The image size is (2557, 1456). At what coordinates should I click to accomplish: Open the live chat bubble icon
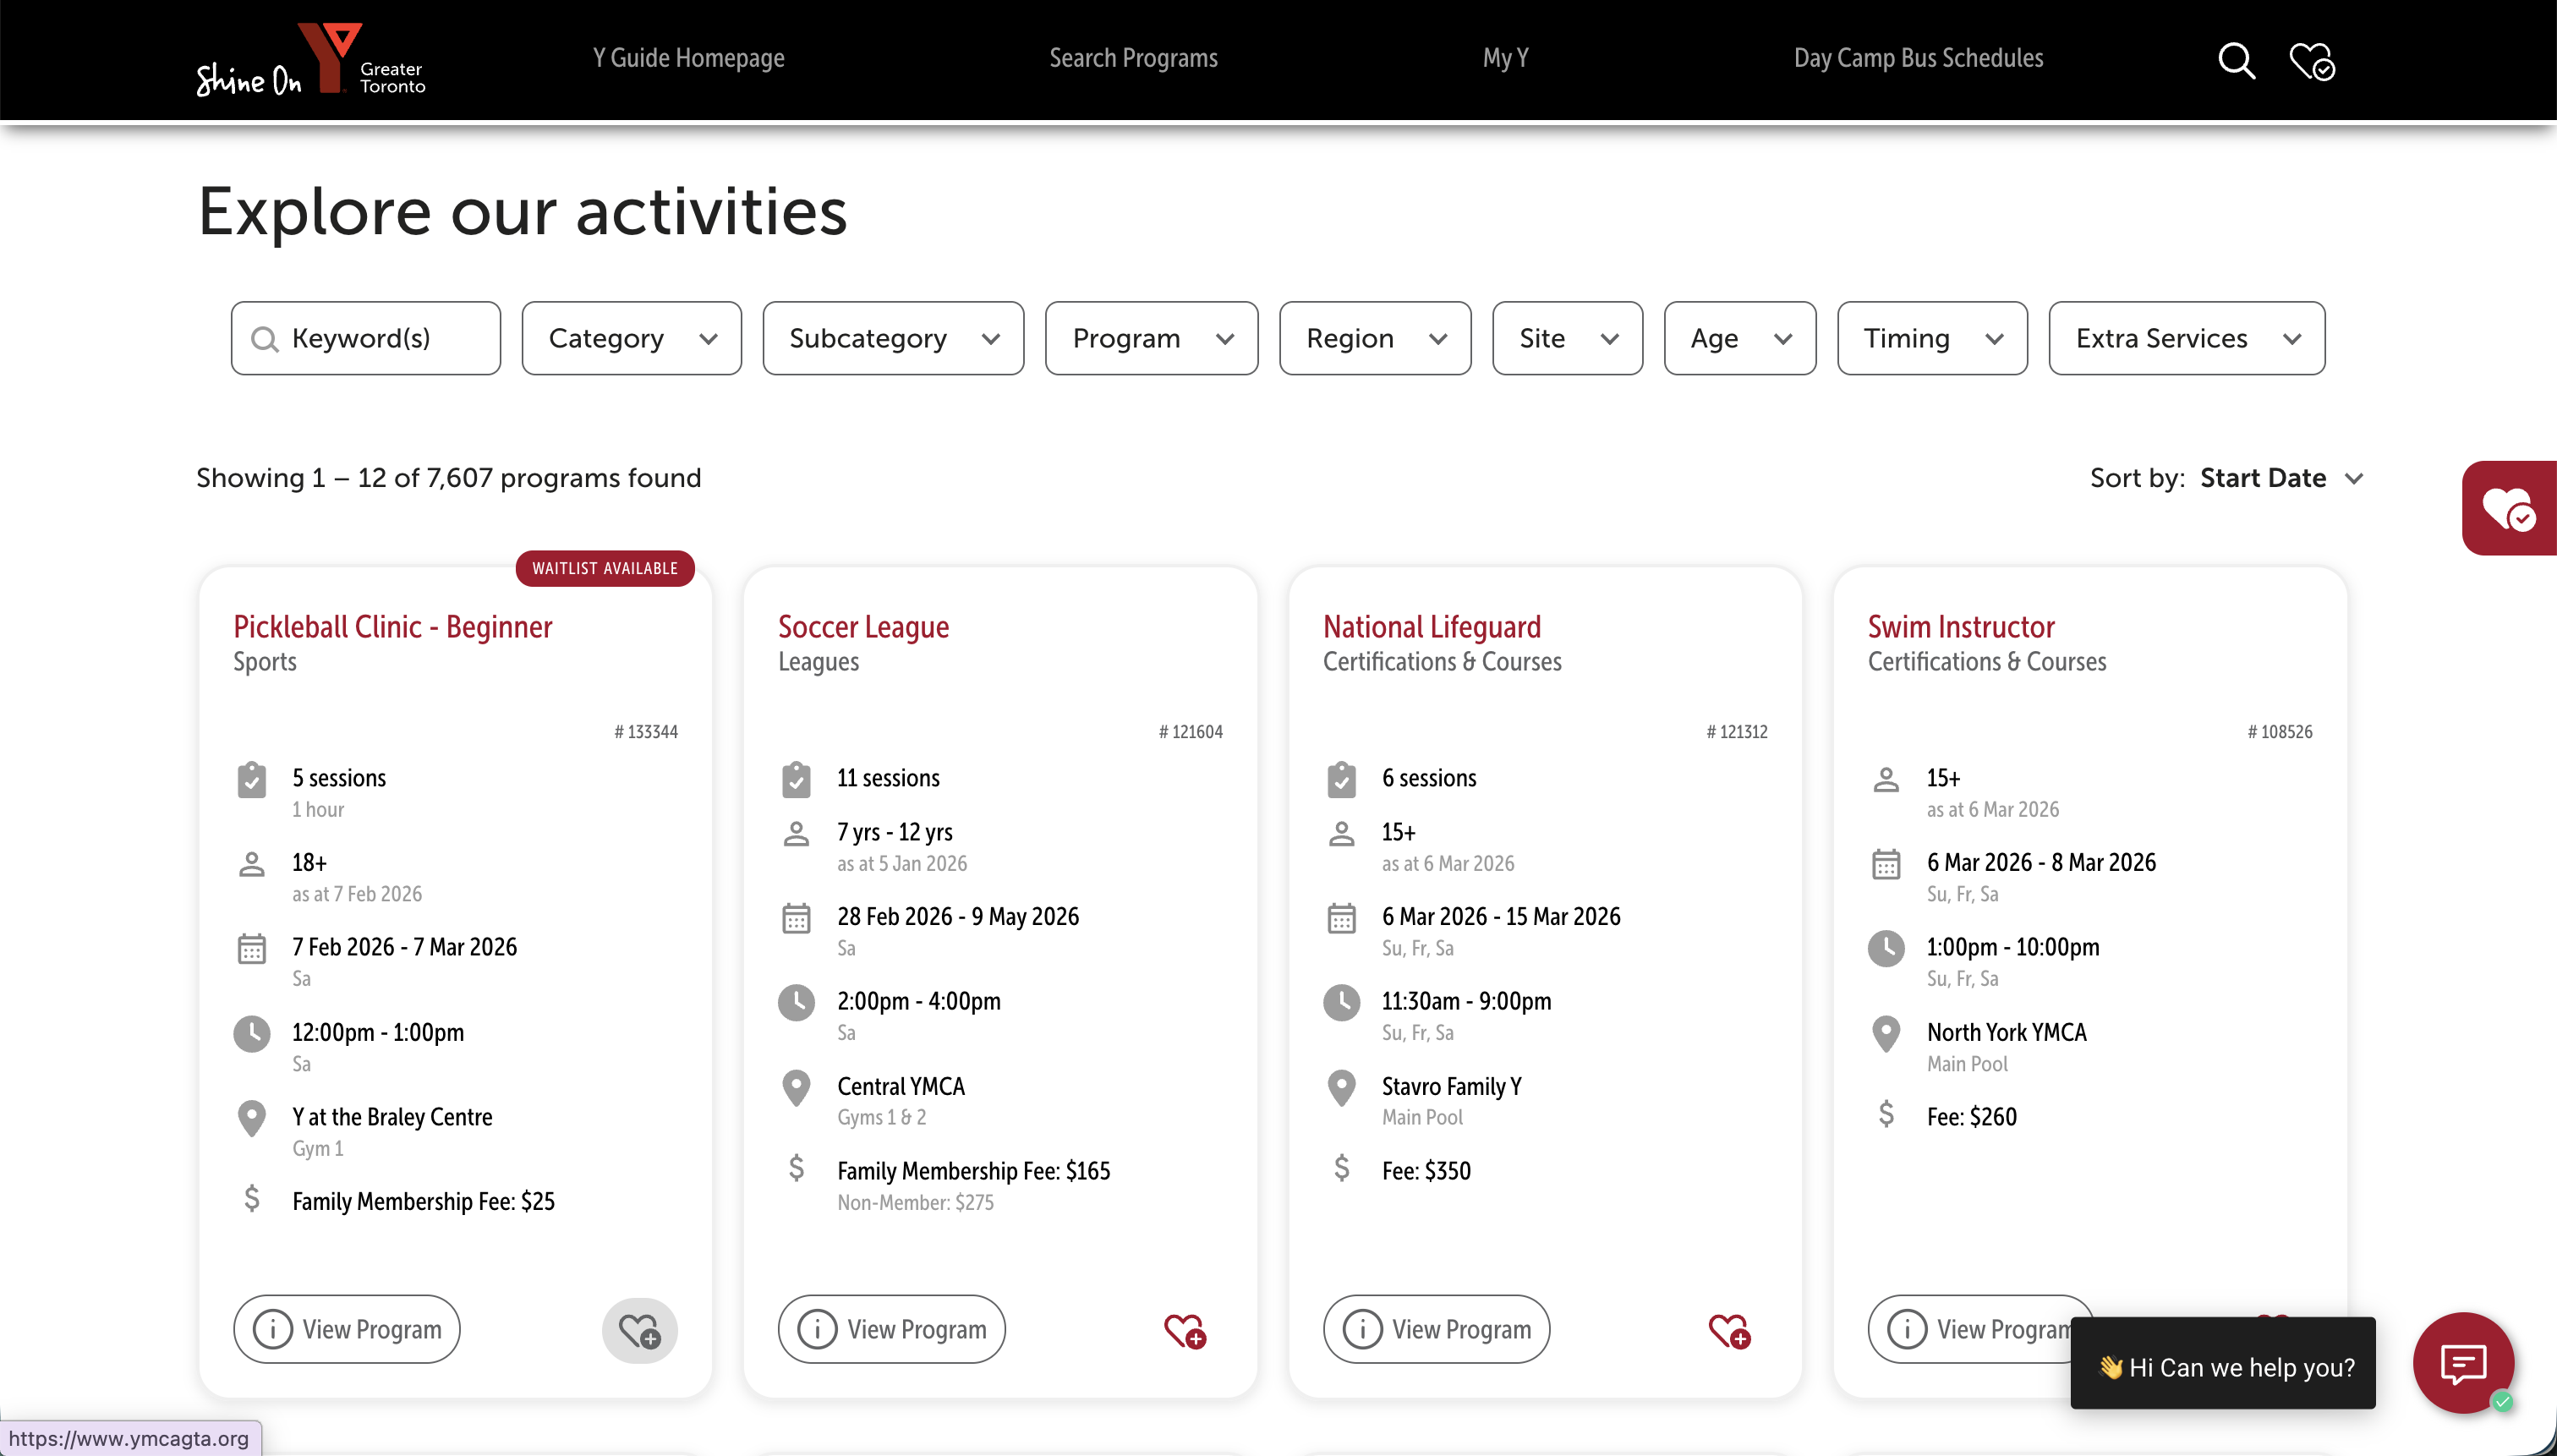[2462, 1362]
